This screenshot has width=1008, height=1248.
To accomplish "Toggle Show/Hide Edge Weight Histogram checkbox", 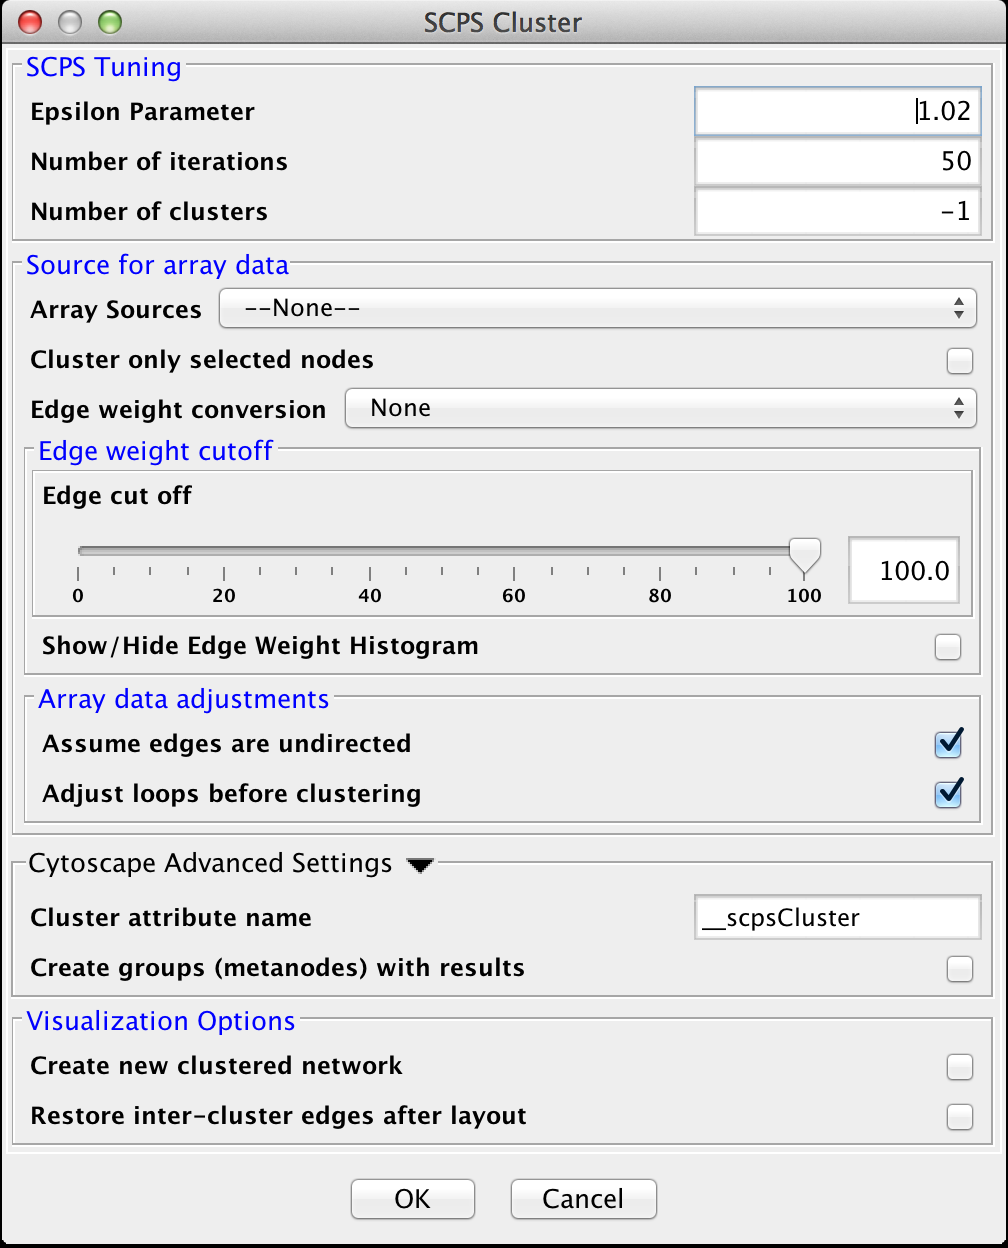I will pyautogui.click(x=947, y=647).
